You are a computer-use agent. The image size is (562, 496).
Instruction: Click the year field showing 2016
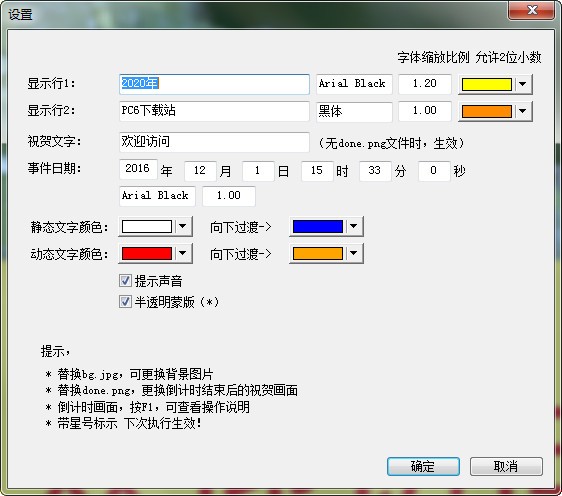[138, 169]
